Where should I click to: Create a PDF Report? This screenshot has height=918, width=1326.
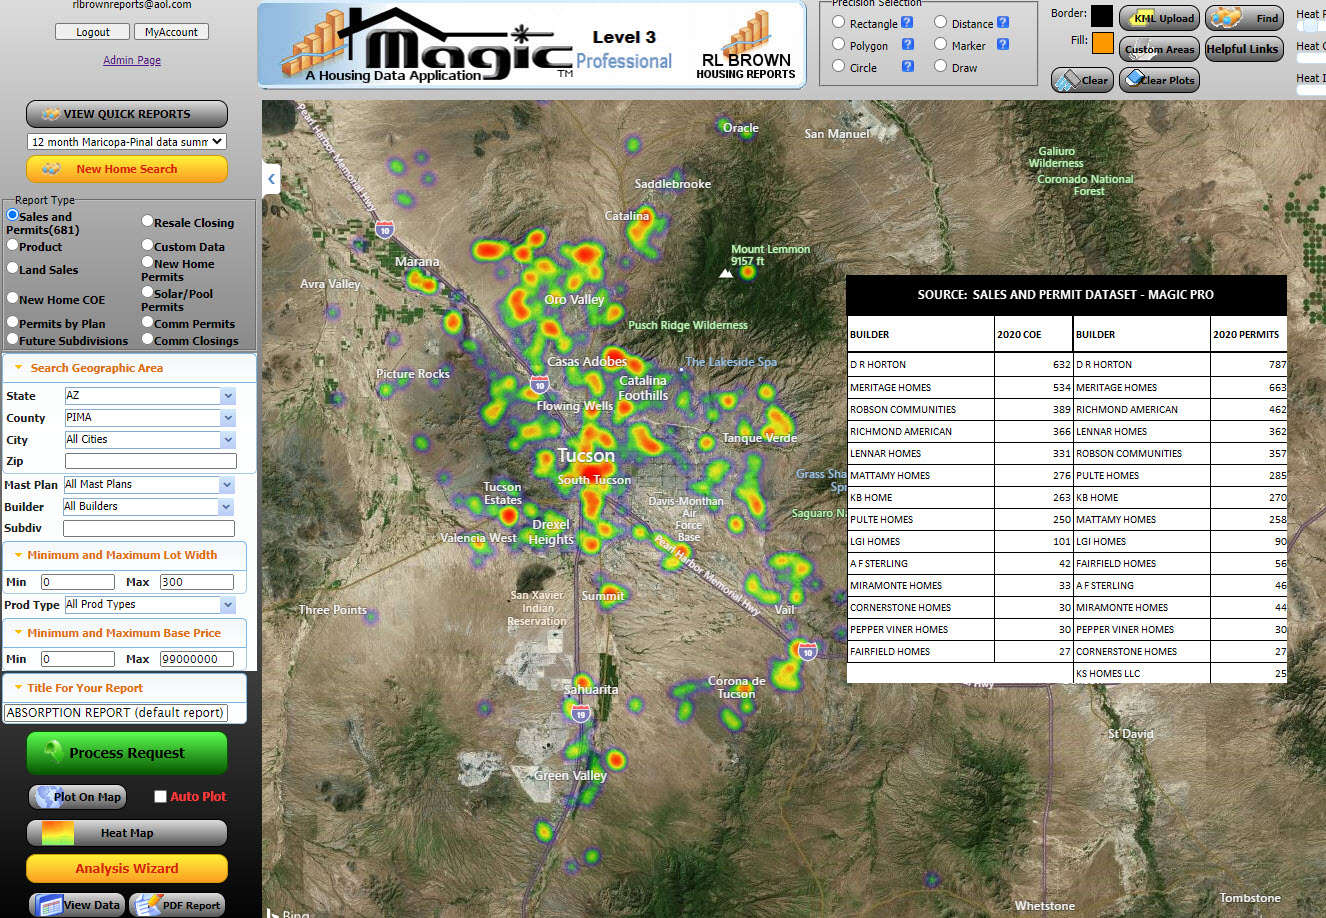click(177, 905)
